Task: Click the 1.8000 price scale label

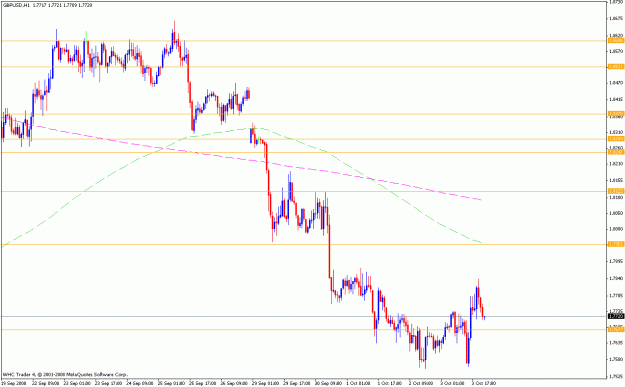Action: [x=616, y=229]
